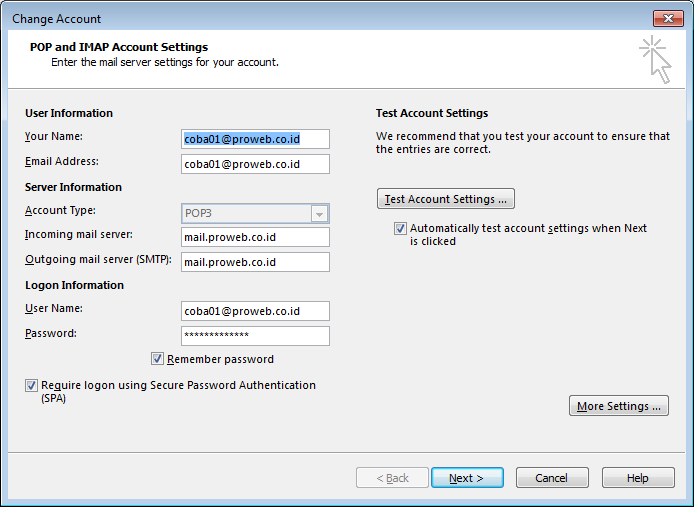Click the Outgoing mail server (SMTP) field

click(x=255, y=262)
